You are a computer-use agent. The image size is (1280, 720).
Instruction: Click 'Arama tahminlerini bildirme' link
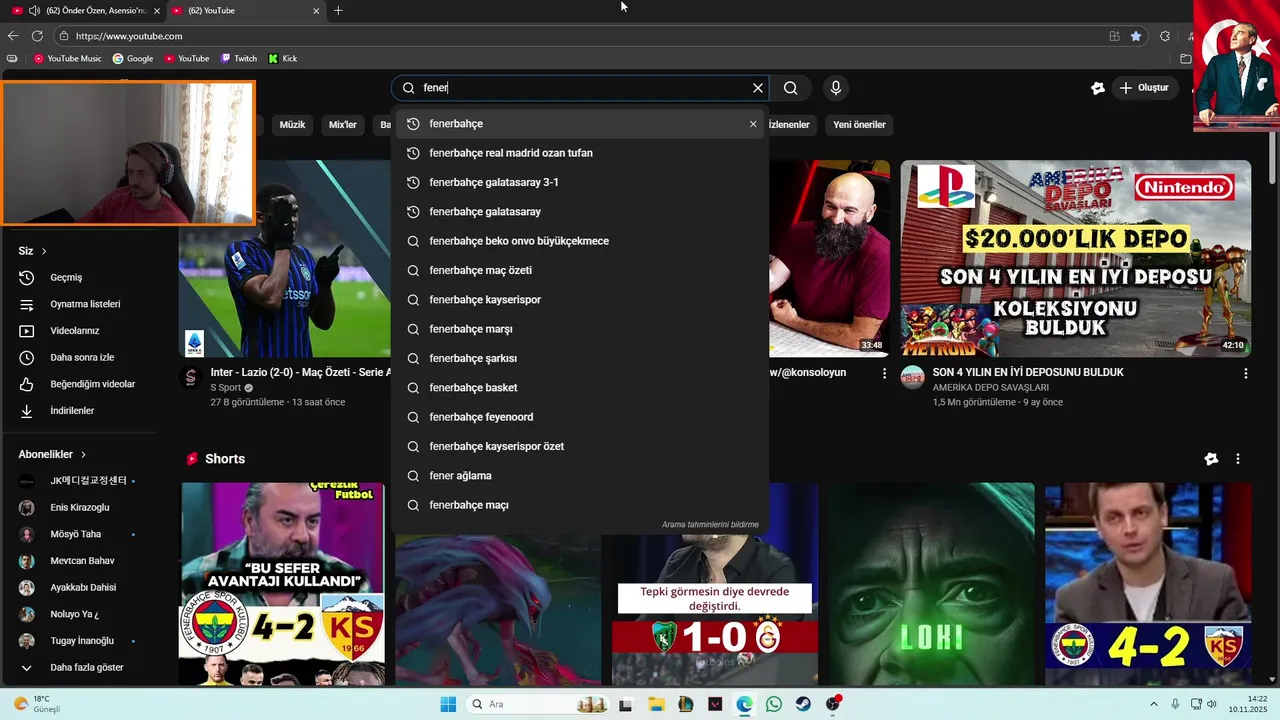tap(710, 525)
